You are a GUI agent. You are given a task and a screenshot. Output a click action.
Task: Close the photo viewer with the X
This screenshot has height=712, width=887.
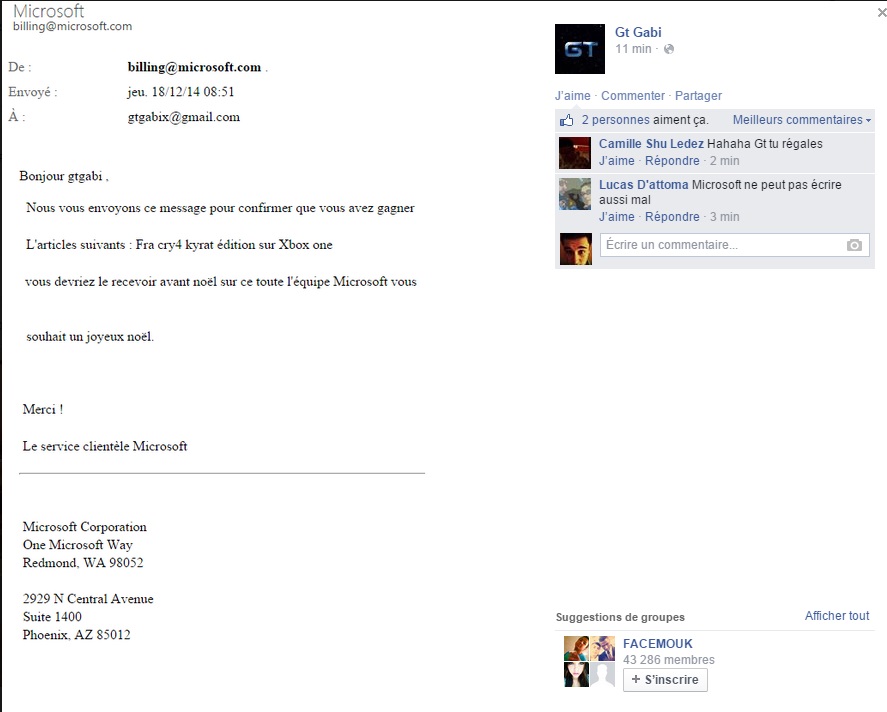pos(882,12)
